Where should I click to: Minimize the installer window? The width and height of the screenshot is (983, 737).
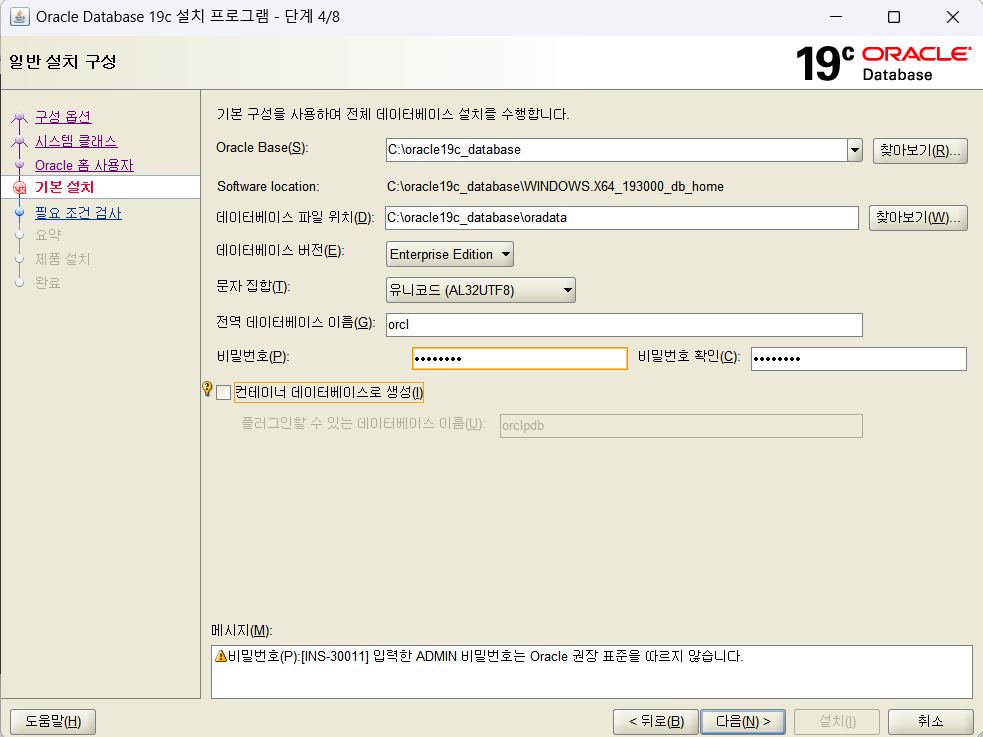pos(836,17)
